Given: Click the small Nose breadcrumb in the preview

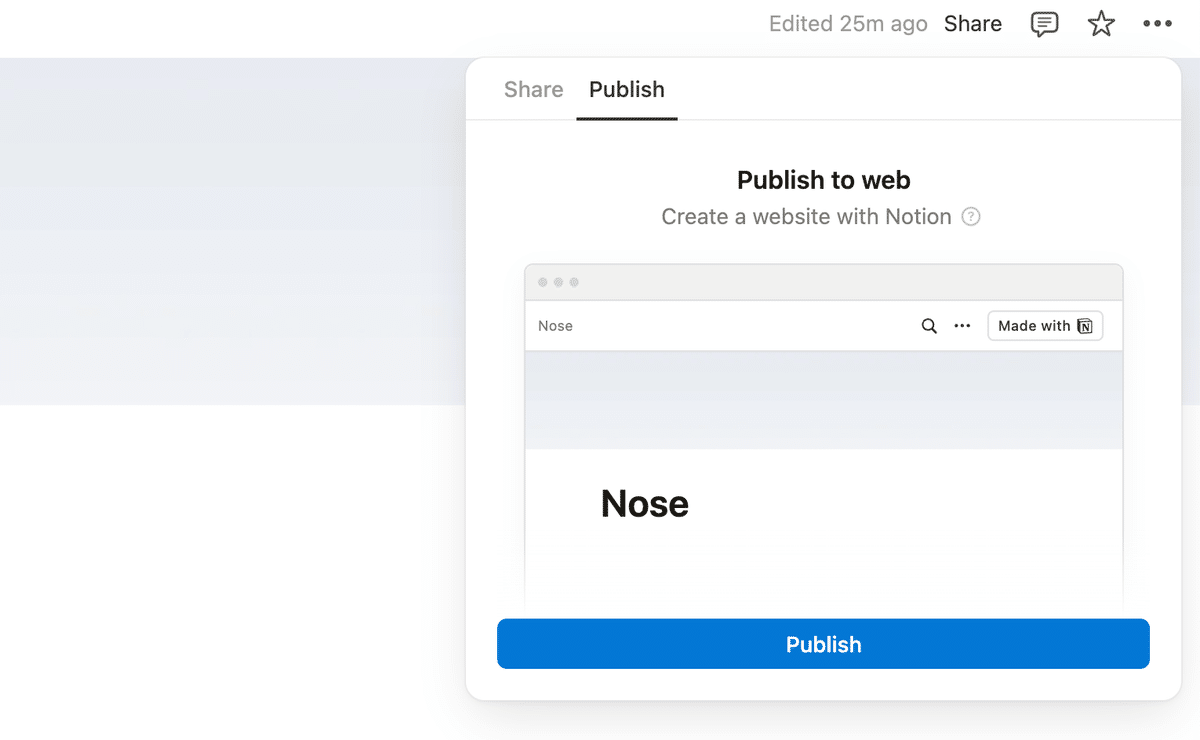Looking at the screenshot, I should [555, 326].
